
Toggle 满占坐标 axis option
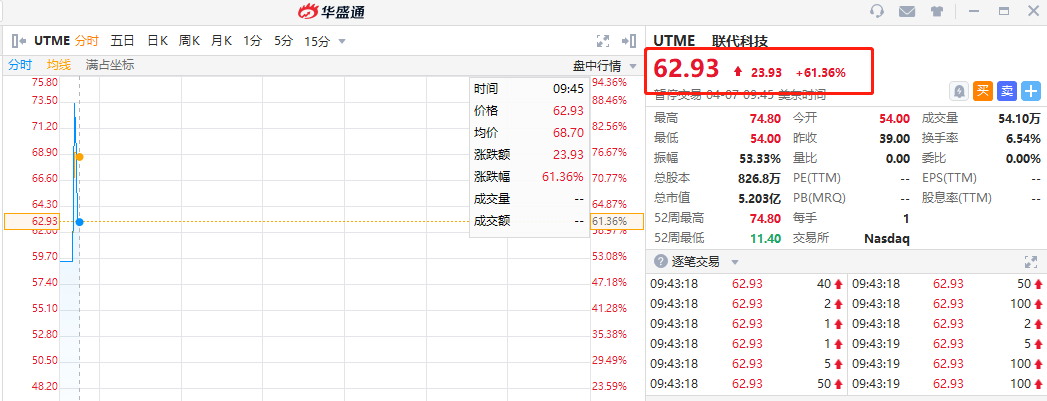110,65
